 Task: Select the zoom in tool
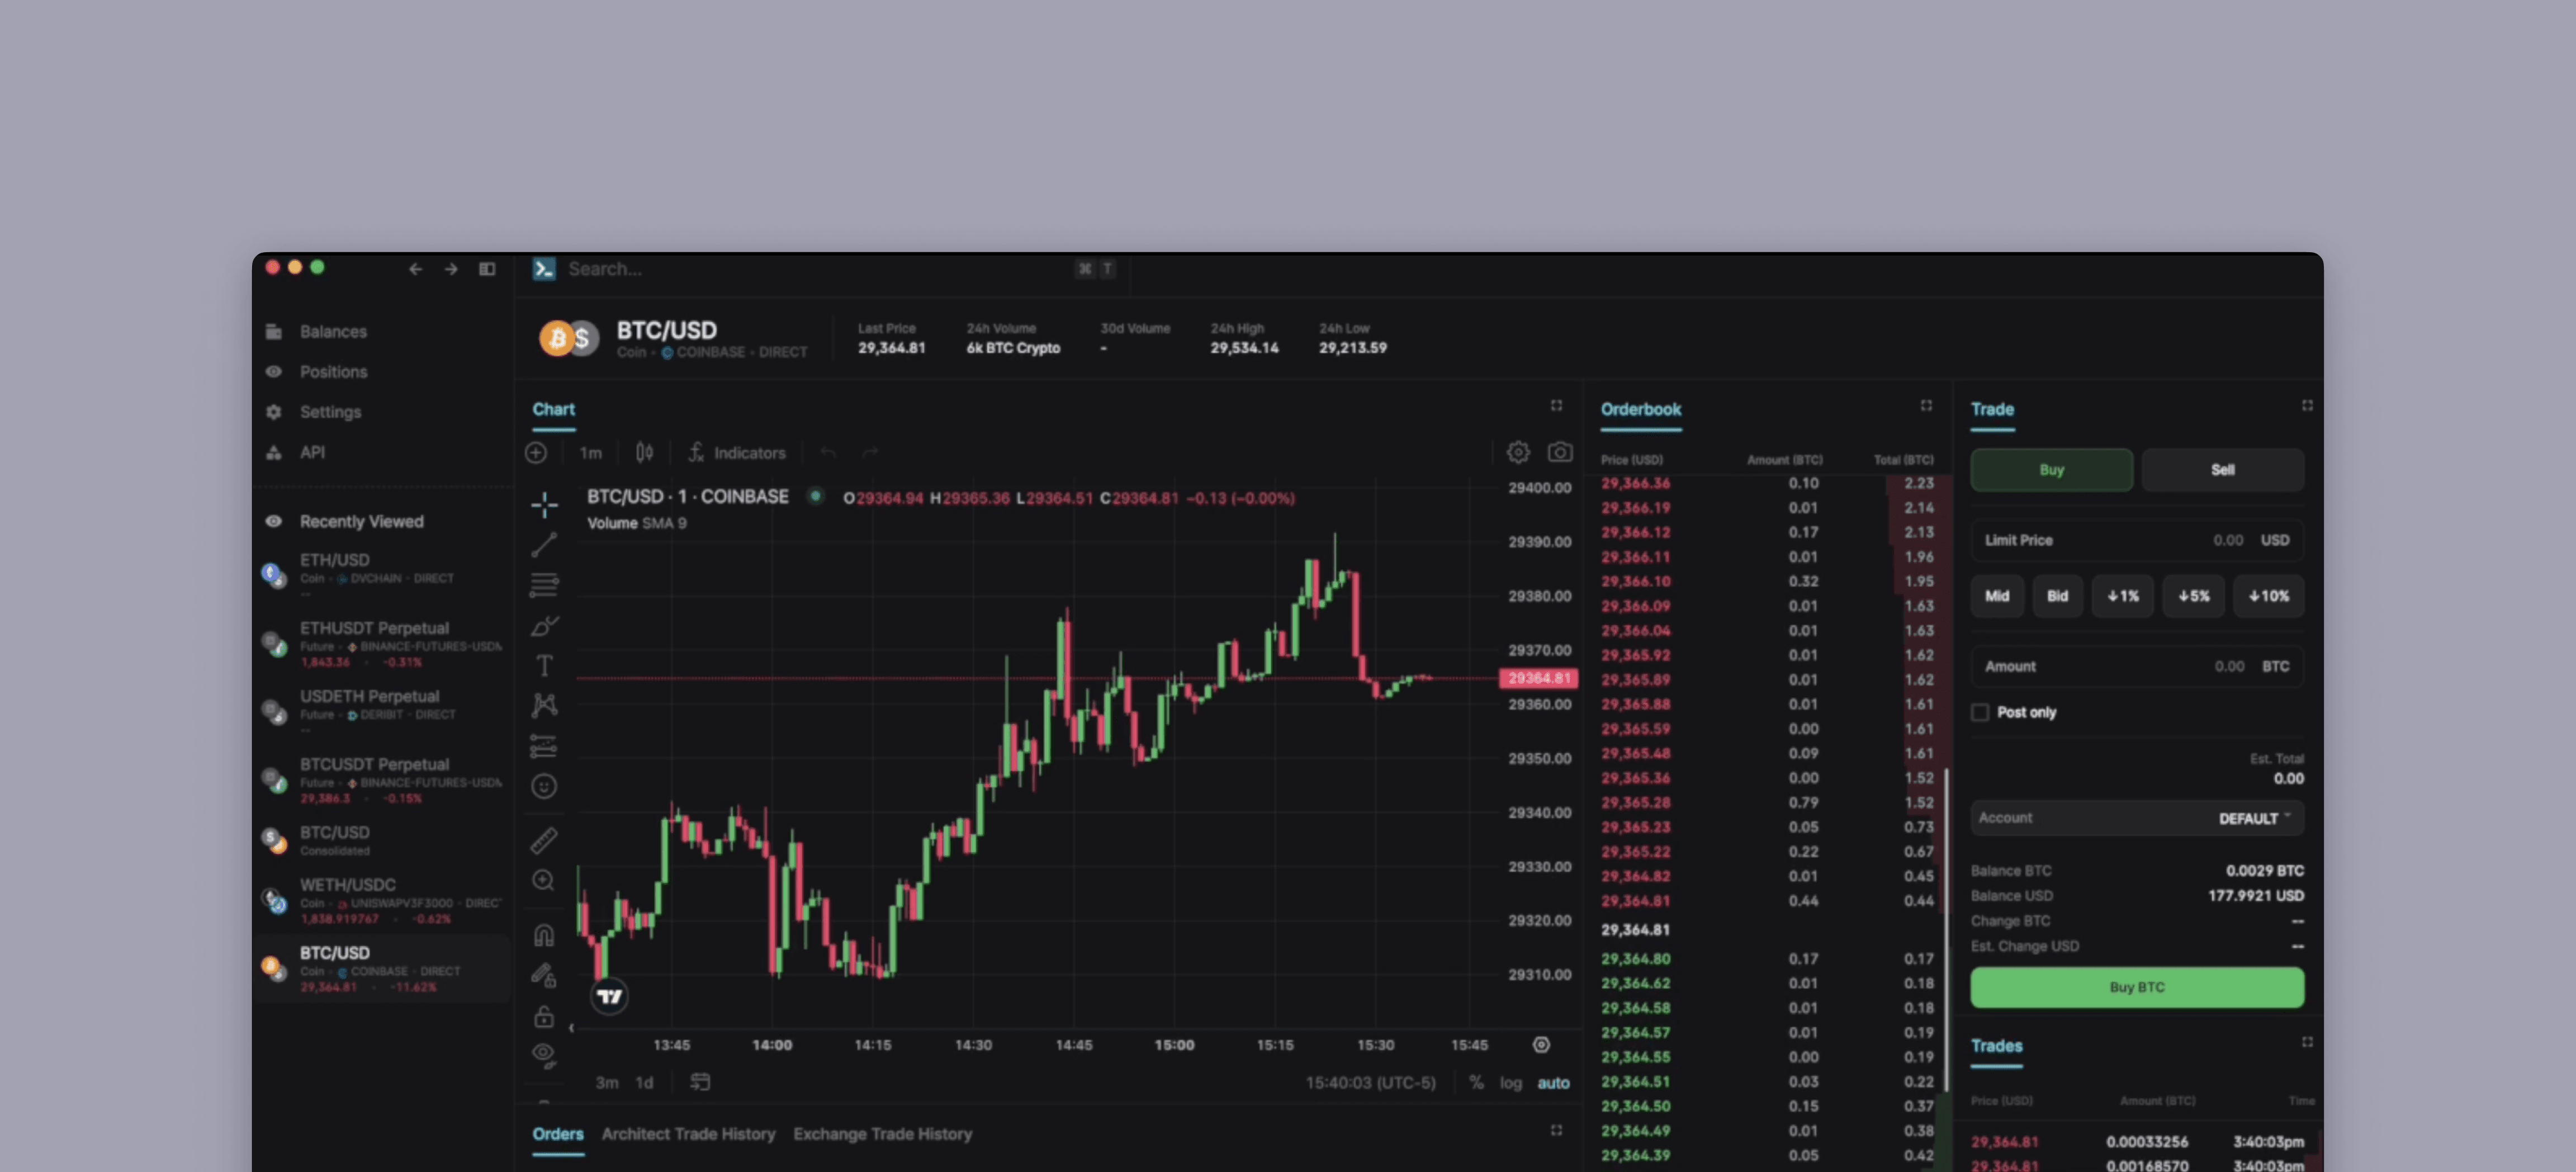point(544,881)
